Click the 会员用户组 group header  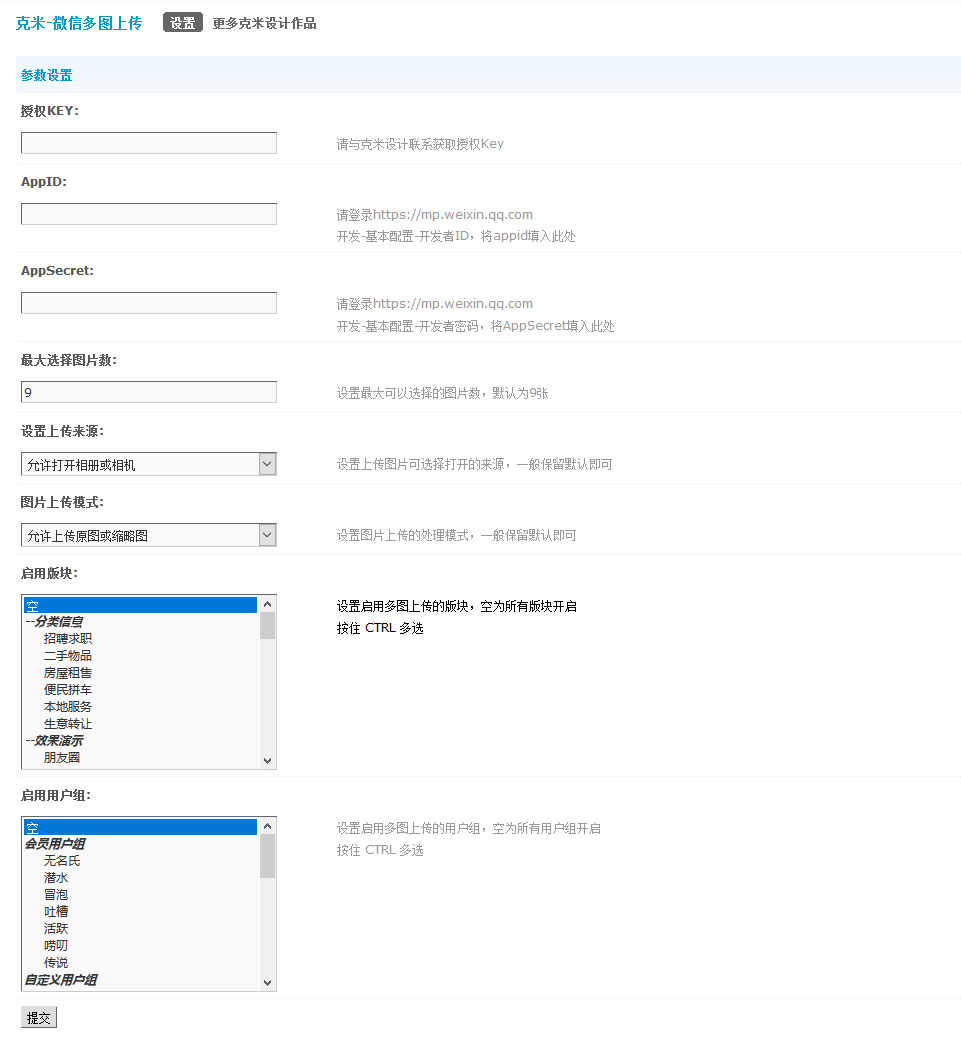55,844
